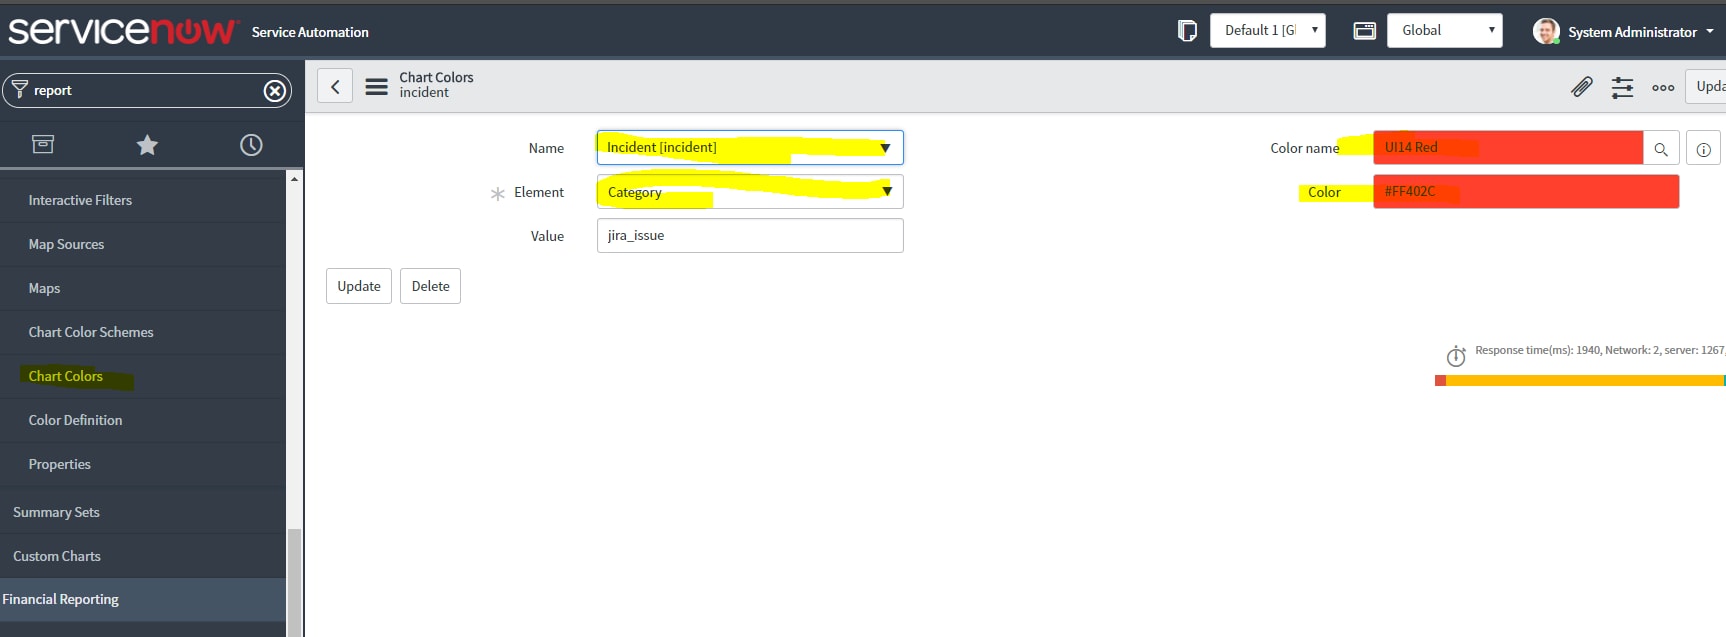The image size is (1726, 637).
Task: Open the Global scope dropdown
Action: [x=1444, y=30]
